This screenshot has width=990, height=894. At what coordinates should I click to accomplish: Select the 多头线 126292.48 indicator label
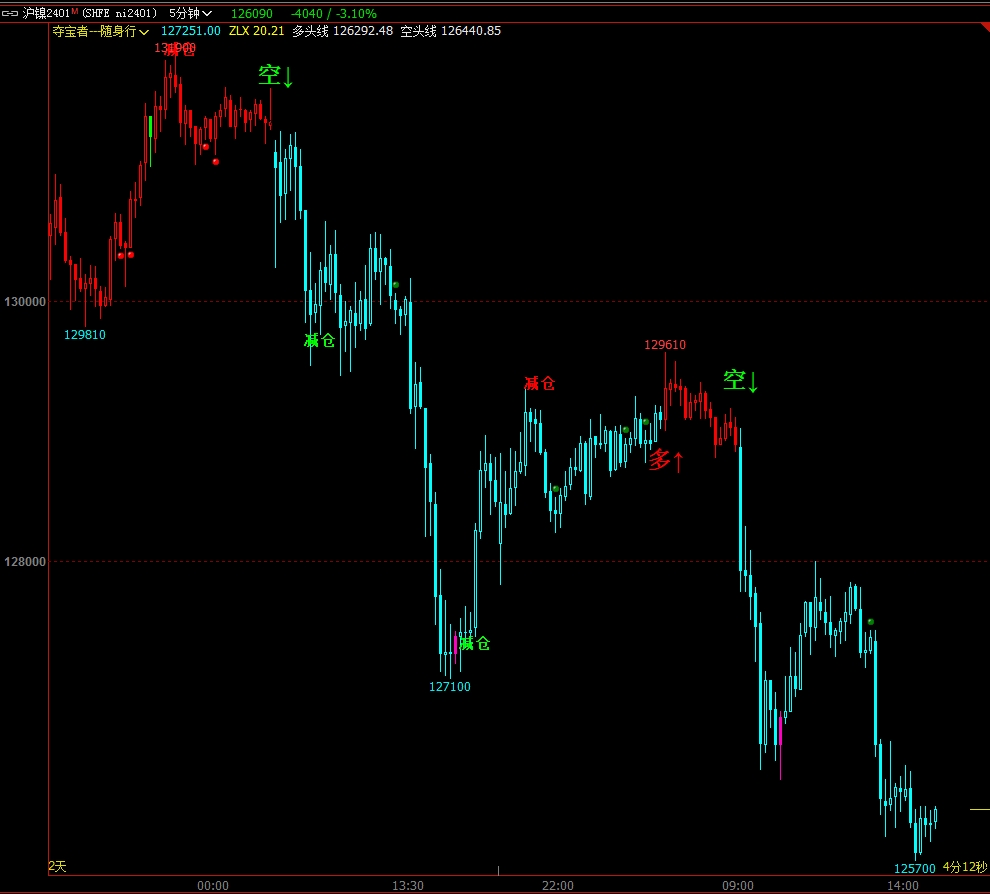tap(341, 31)
